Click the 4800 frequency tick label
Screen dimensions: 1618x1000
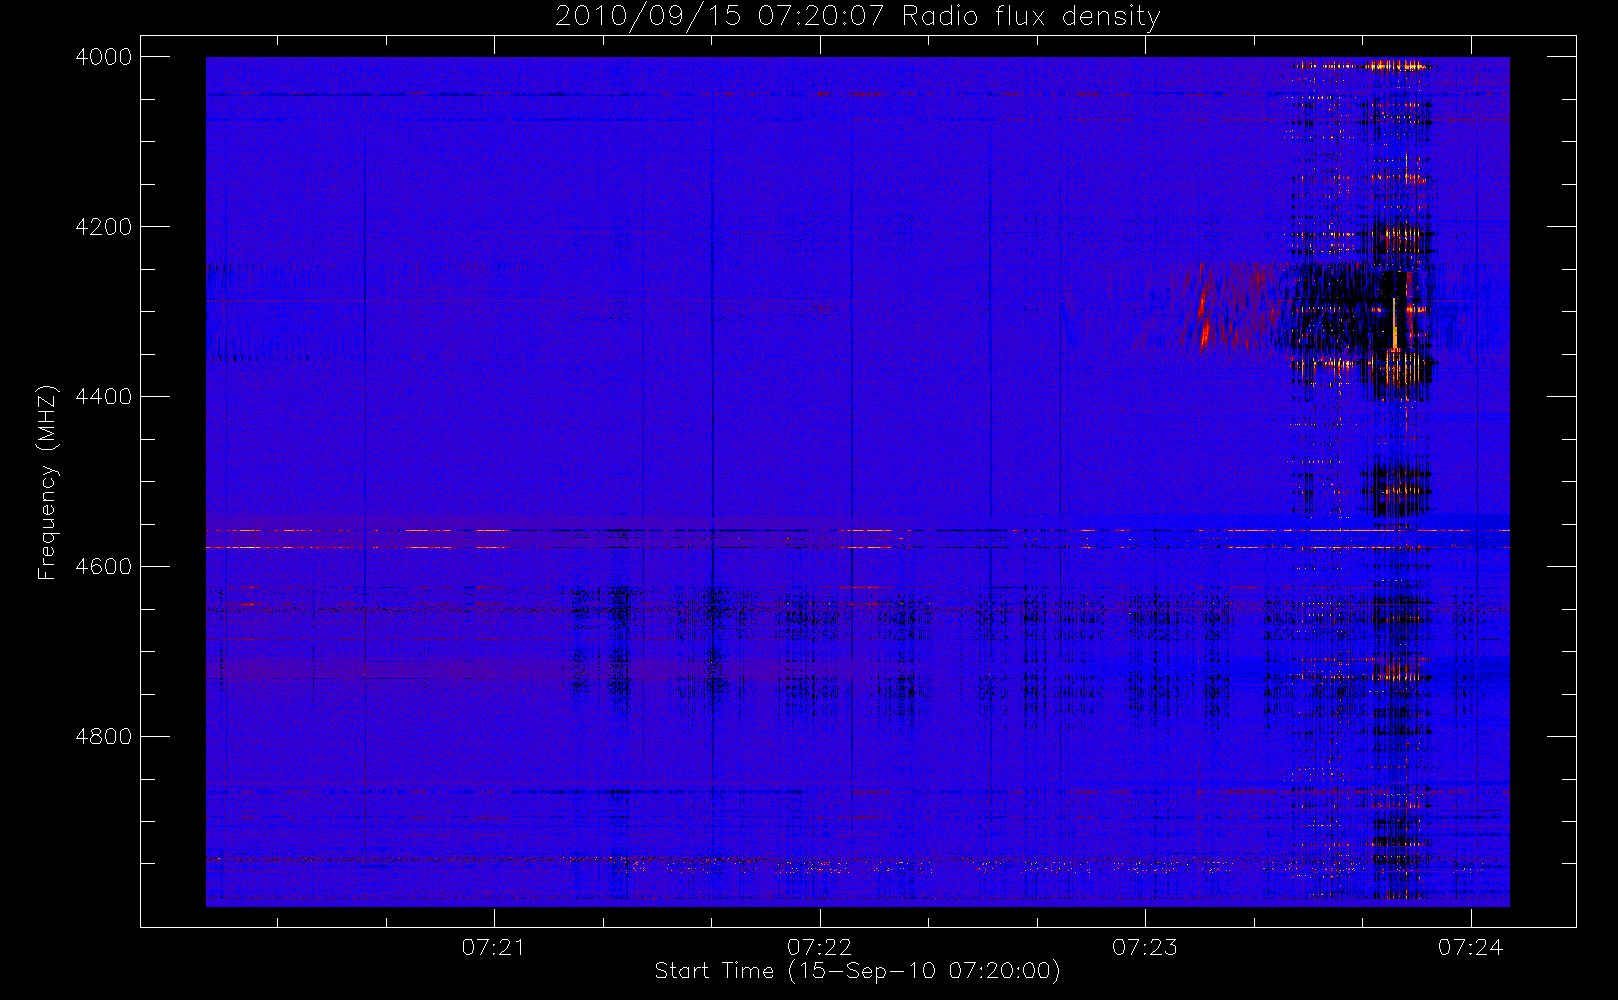point(104,737)
